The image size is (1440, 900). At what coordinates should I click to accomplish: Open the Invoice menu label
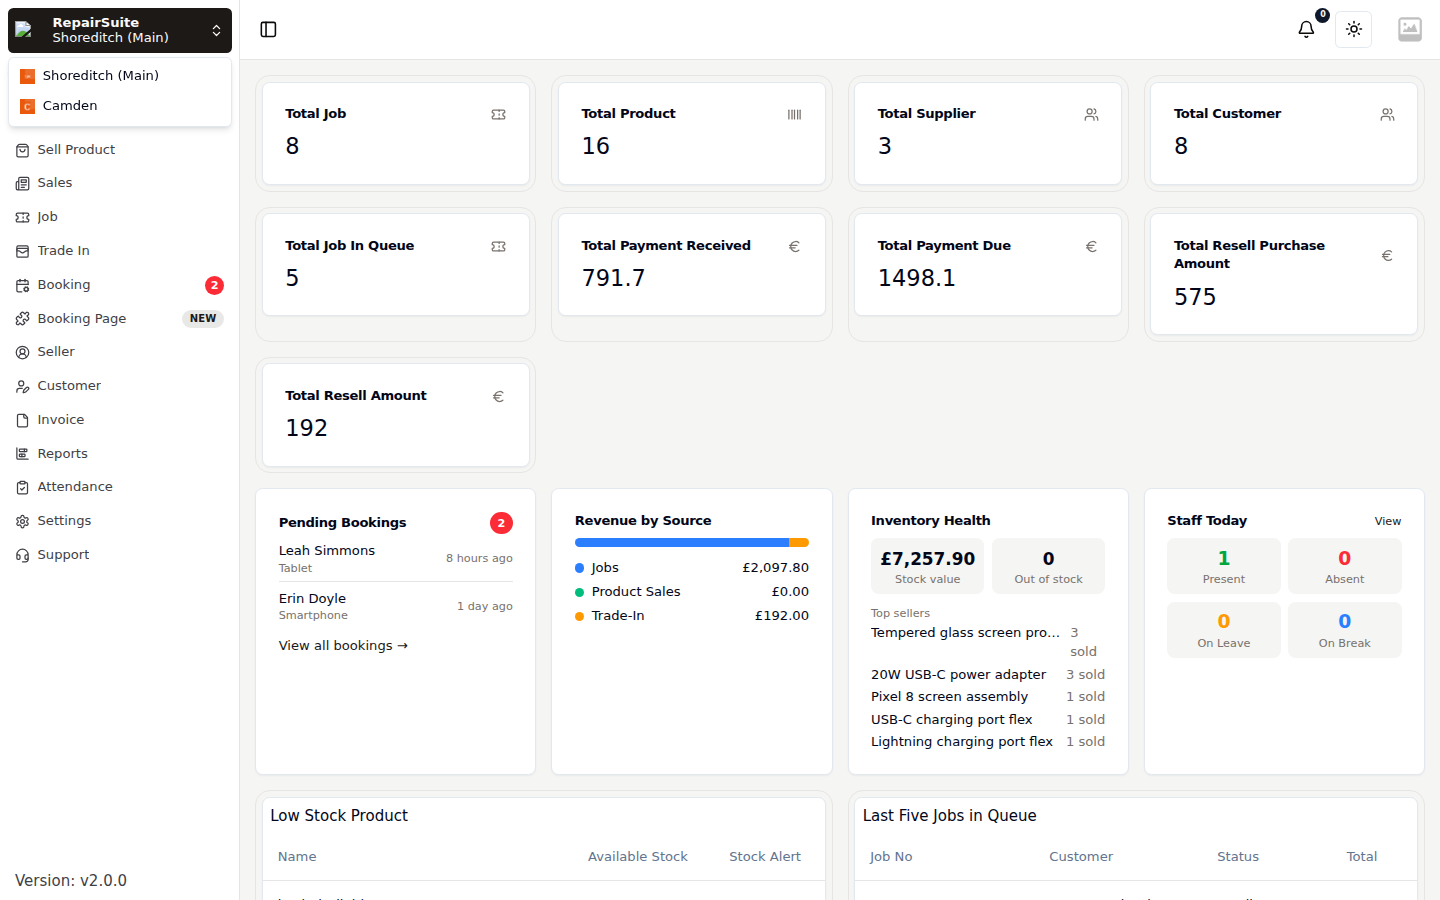click(x=61, y=420)
